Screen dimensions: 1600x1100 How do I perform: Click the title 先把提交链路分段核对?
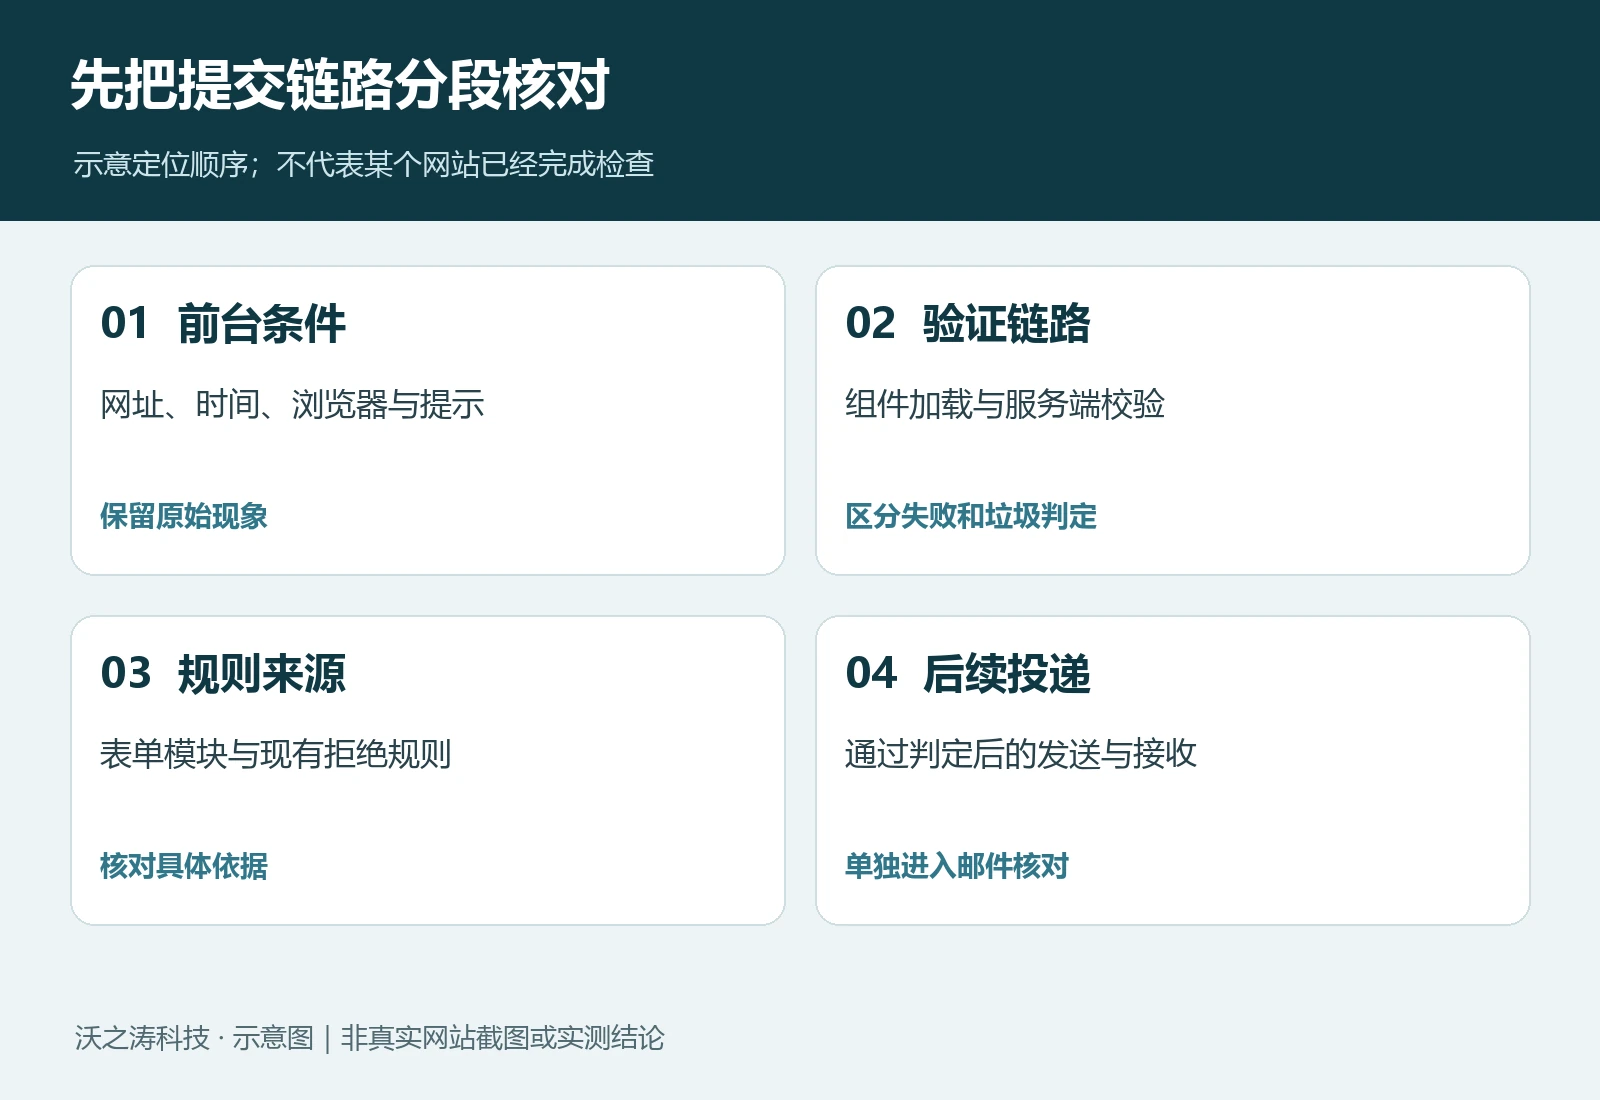tap(340, 84)
